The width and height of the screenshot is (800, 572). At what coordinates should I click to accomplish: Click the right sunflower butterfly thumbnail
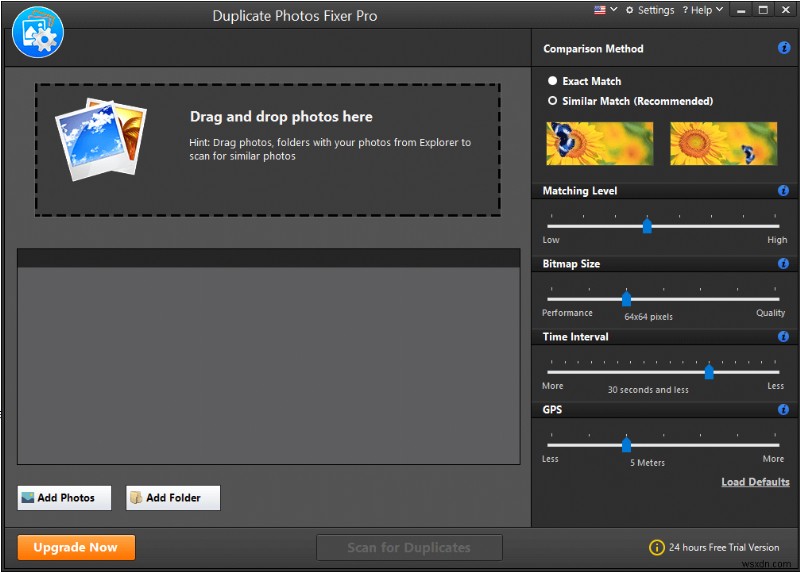723,143
